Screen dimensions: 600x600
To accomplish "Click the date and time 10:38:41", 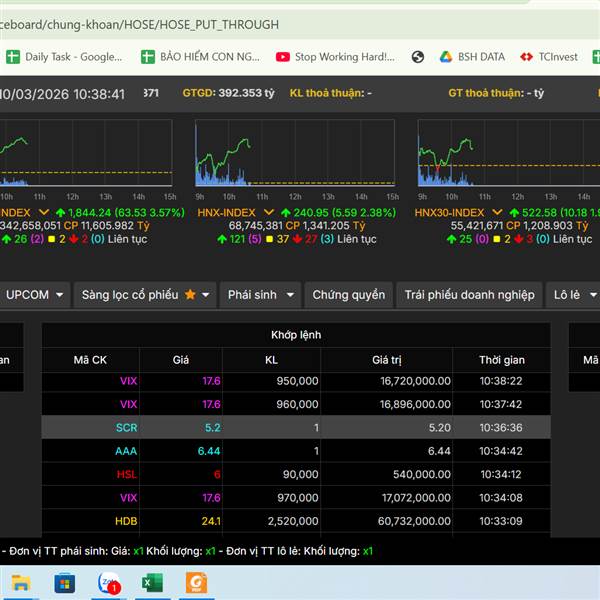I will [62, 95].
